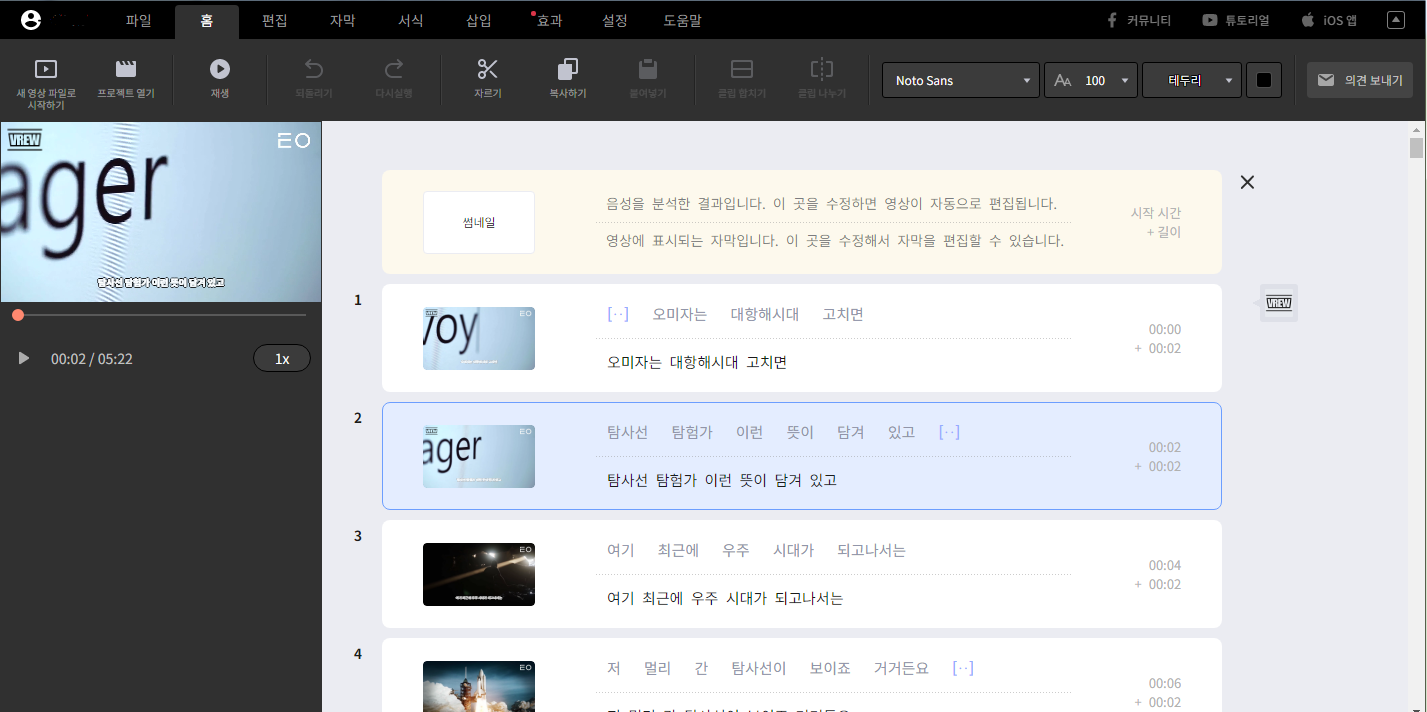Open the 삽입 menu tab
The height and width of the screenshot is (712, 1427).
point(478,20)
